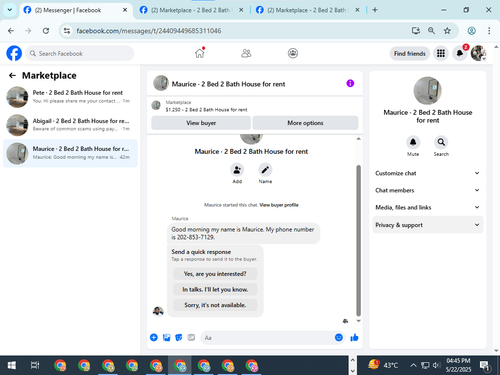Select Maurice's conversation in the list

click(x=70, y=153)
